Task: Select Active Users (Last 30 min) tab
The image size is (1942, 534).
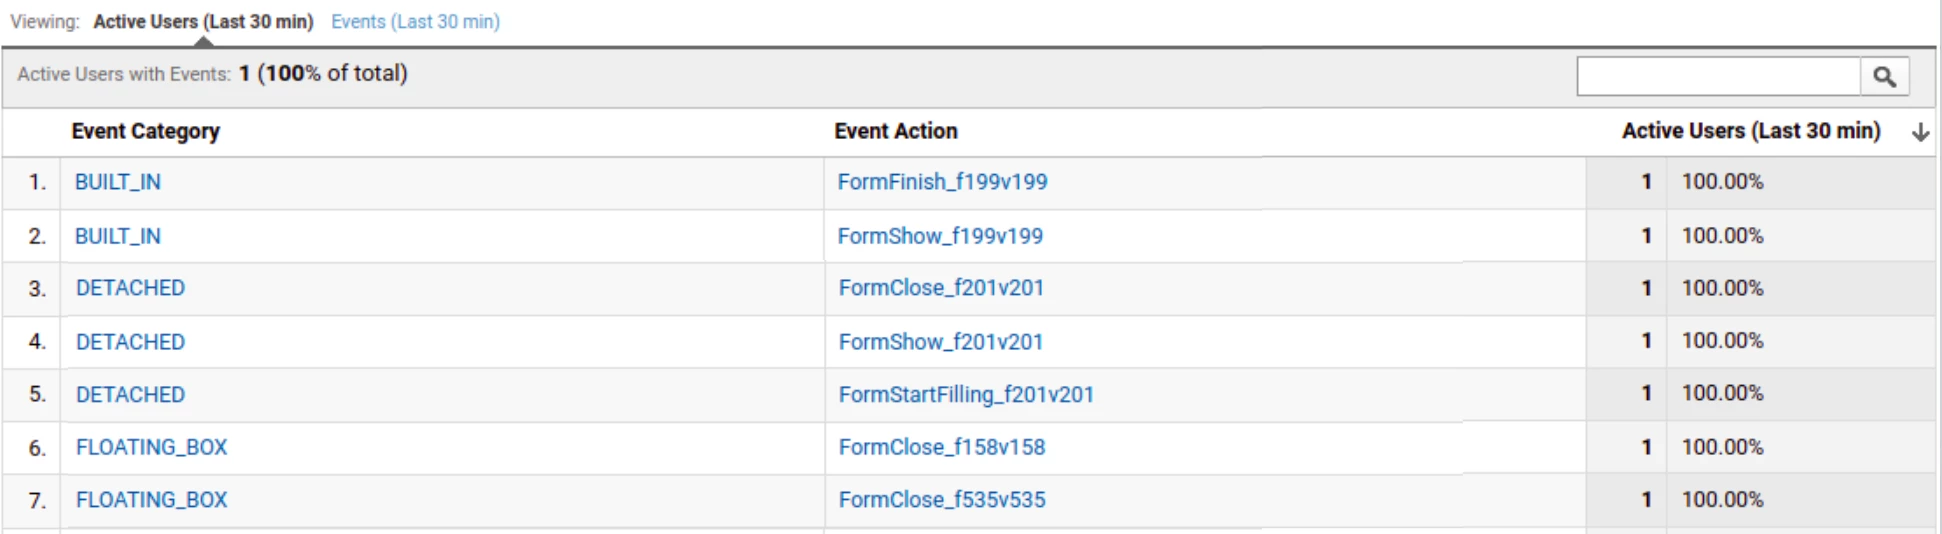Action: pos(203,22)
